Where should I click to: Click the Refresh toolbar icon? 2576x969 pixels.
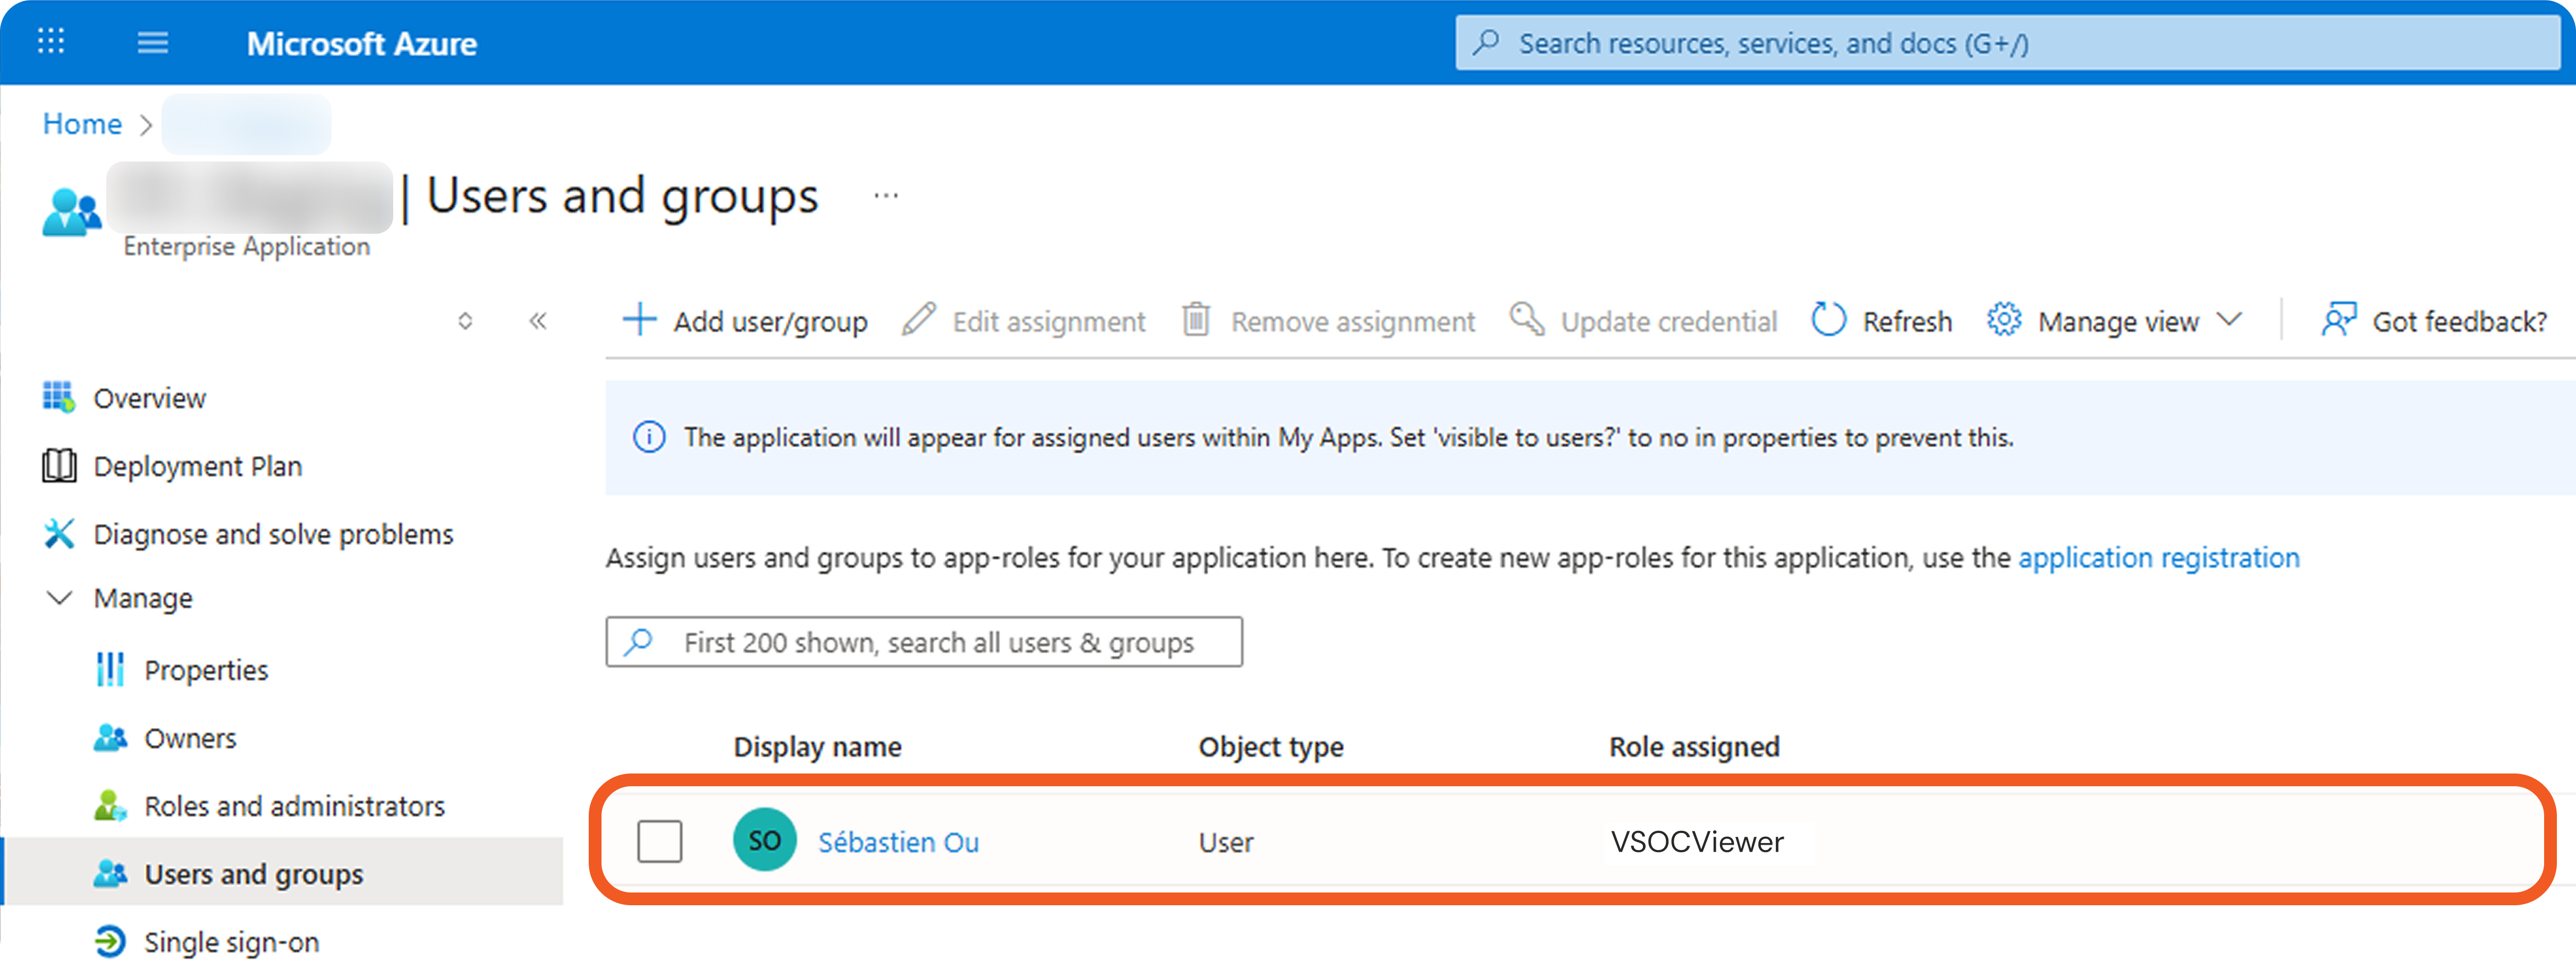tap(1828, 321)
